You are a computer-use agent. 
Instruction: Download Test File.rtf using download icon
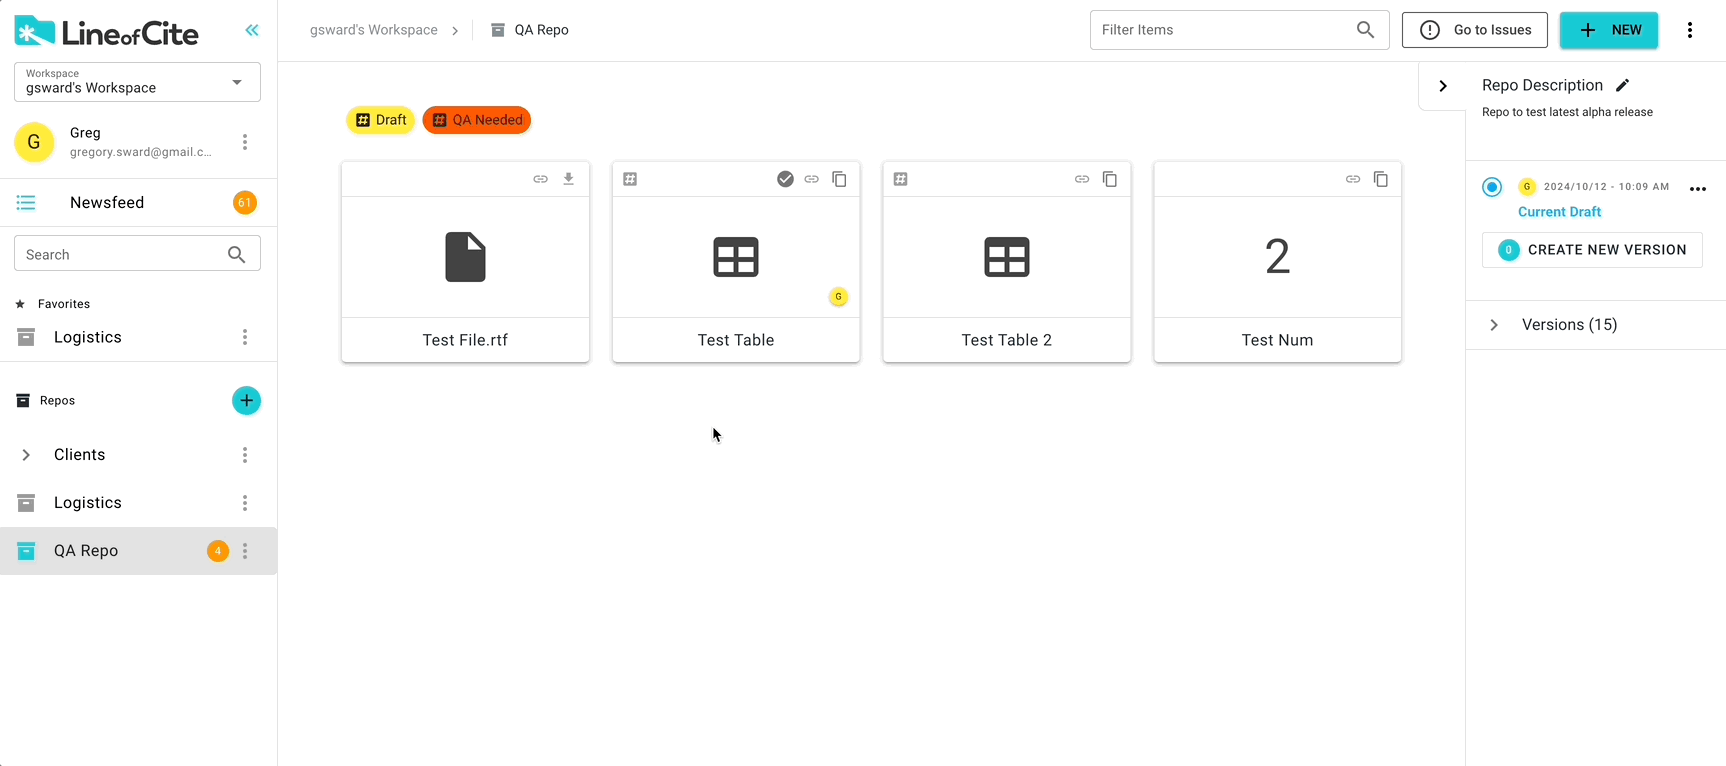(x=568, y=179)
